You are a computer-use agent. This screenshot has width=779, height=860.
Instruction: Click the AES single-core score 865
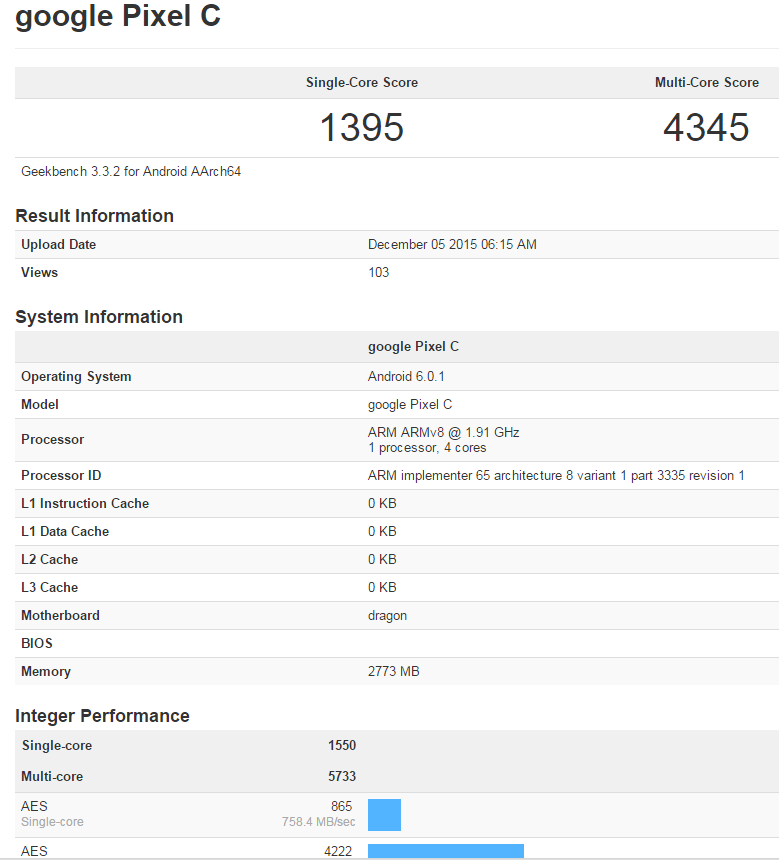coord(341,806)
